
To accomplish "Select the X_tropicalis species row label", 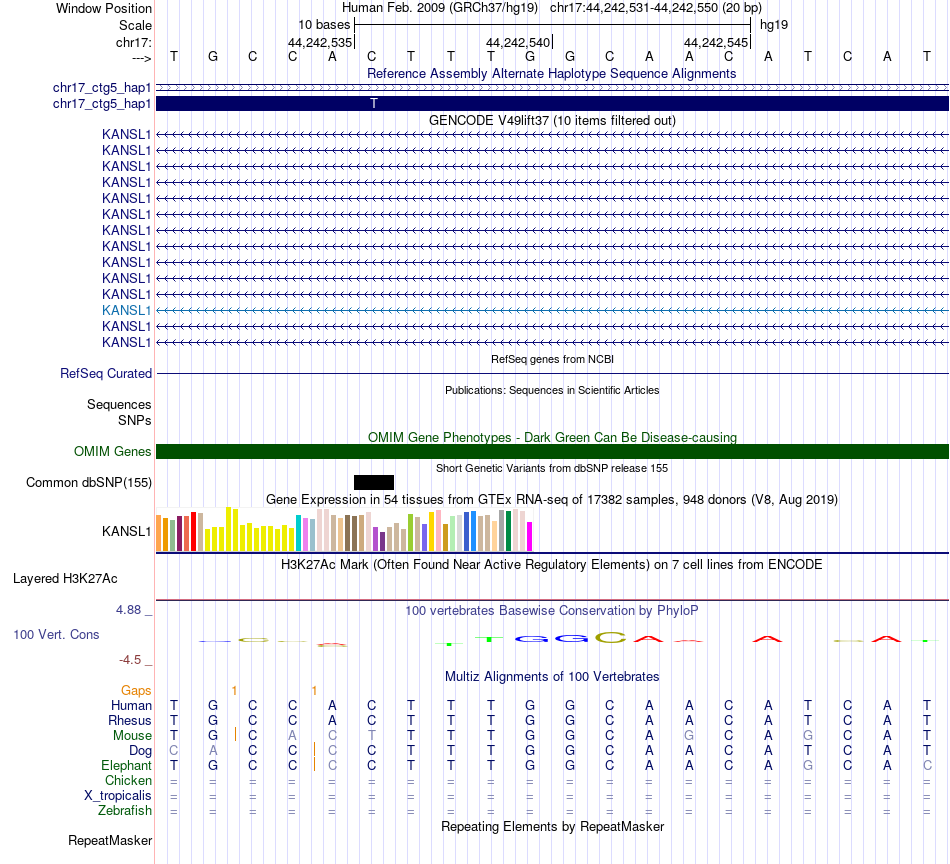I will pos(118,796).
